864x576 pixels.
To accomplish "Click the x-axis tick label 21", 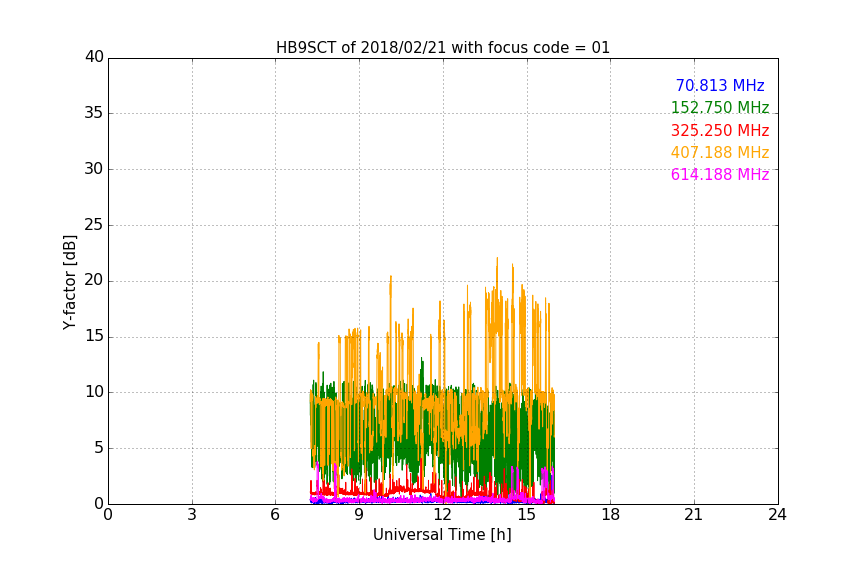I will 693,515.
